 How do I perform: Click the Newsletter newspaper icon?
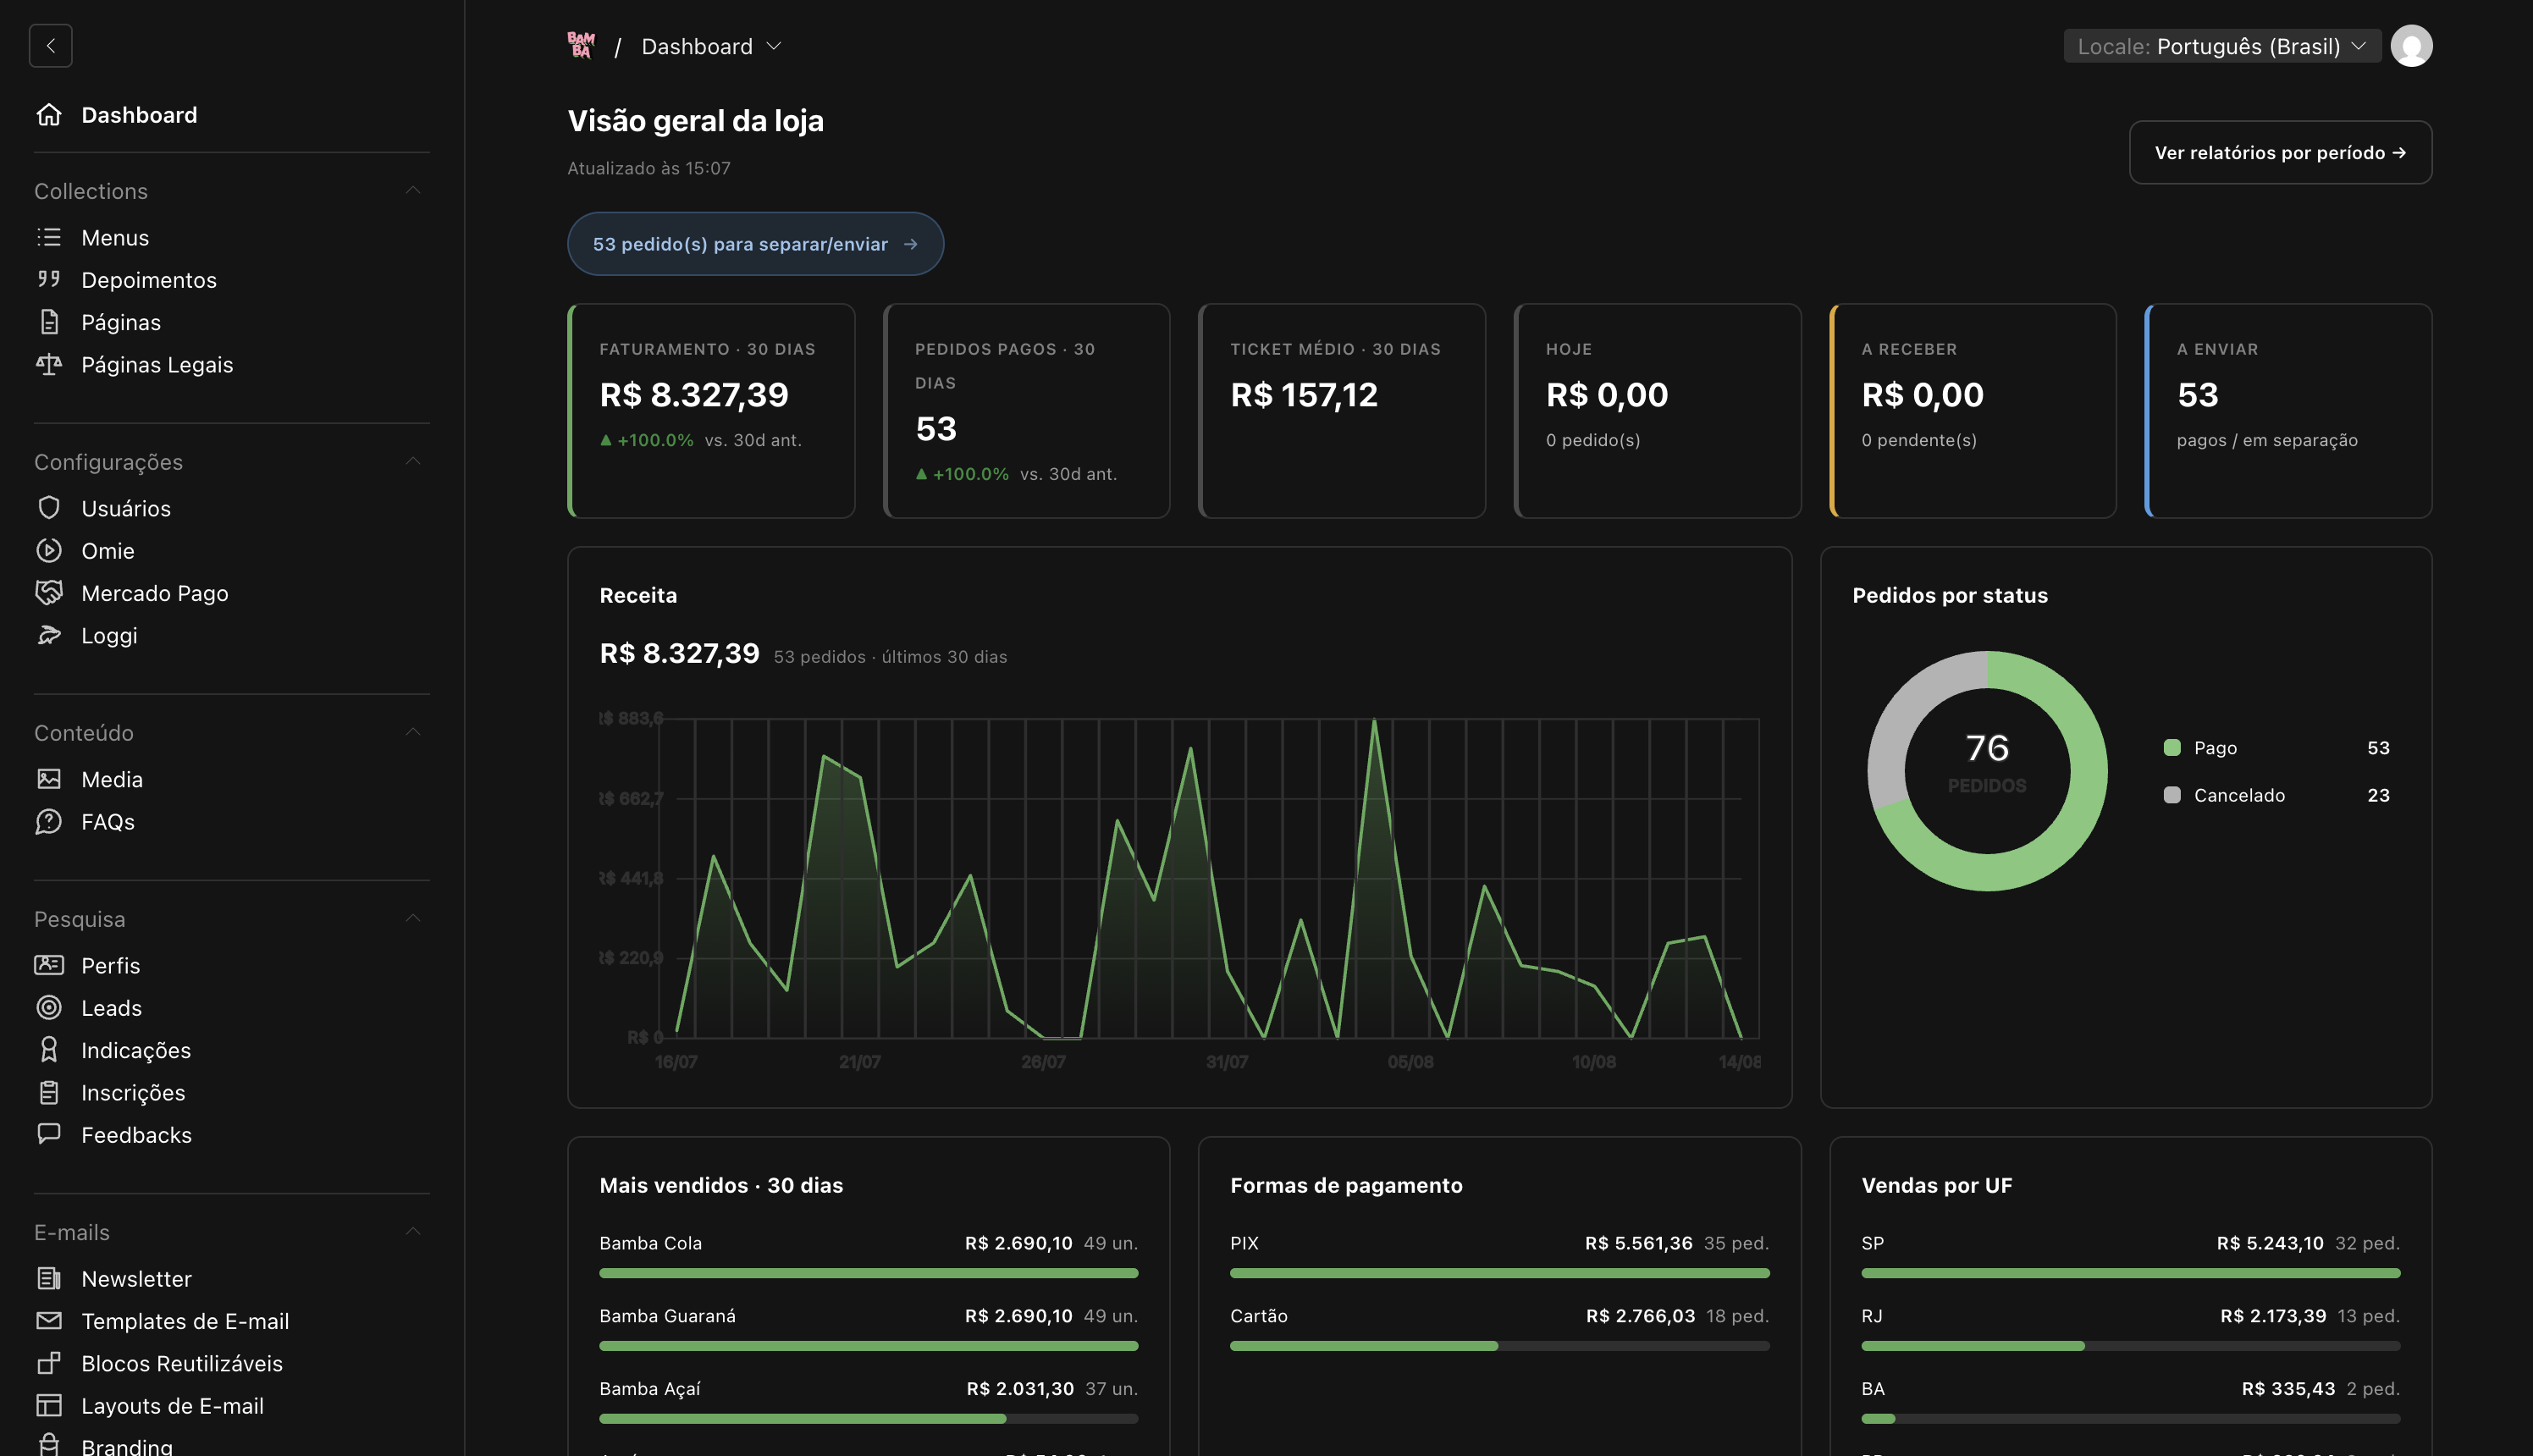pyautogui.click(x=49, y=1278)
